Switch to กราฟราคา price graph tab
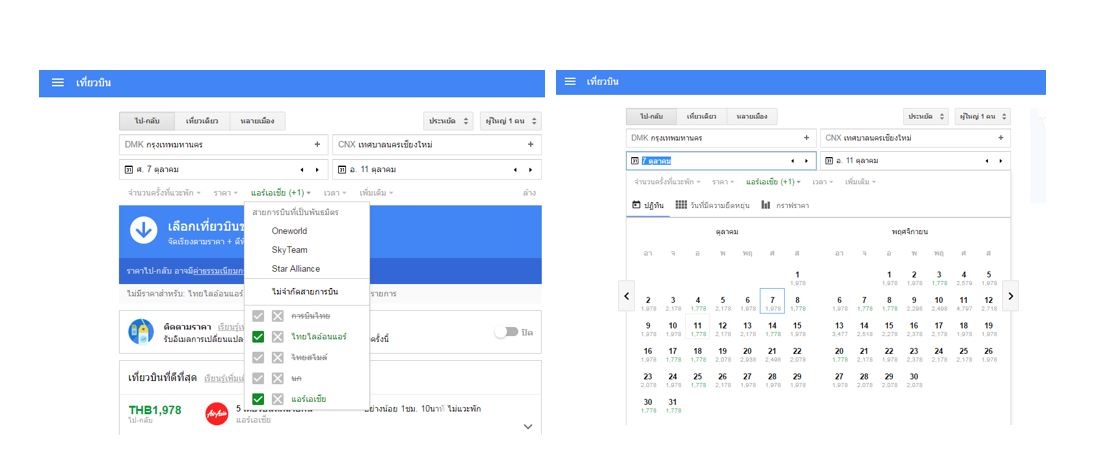Viewport: 1103px width, 475px height. [785, 205]
